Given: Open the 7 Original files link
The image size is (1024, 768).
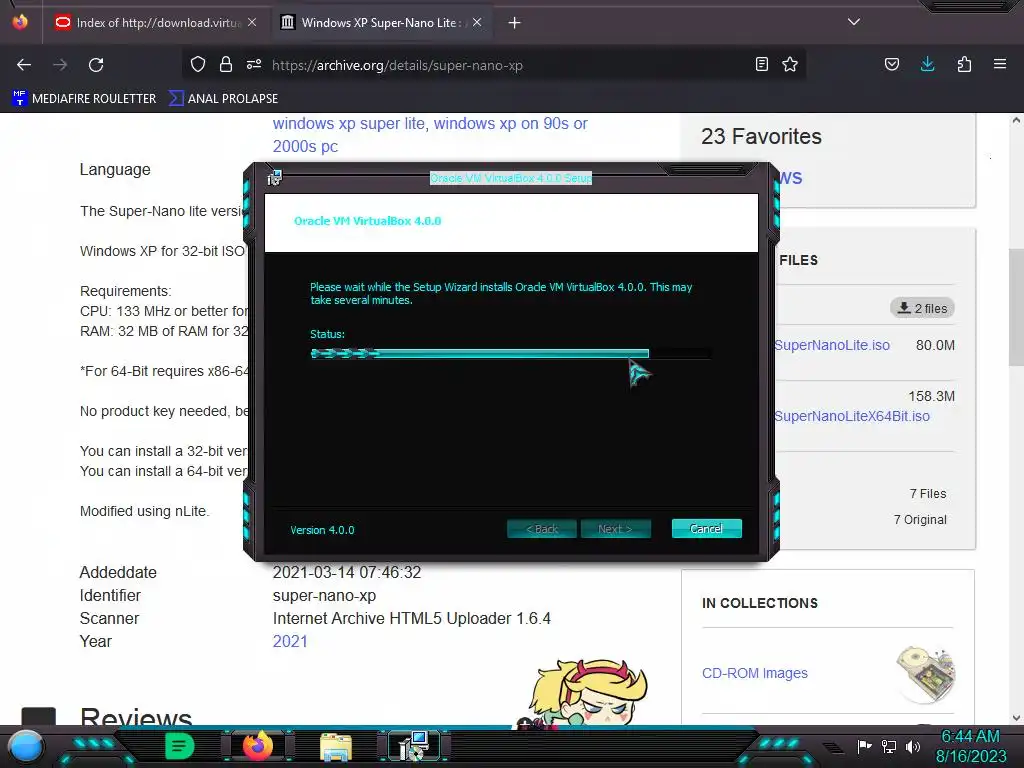Looking at the screenshot, I should (x=920, y=520).
